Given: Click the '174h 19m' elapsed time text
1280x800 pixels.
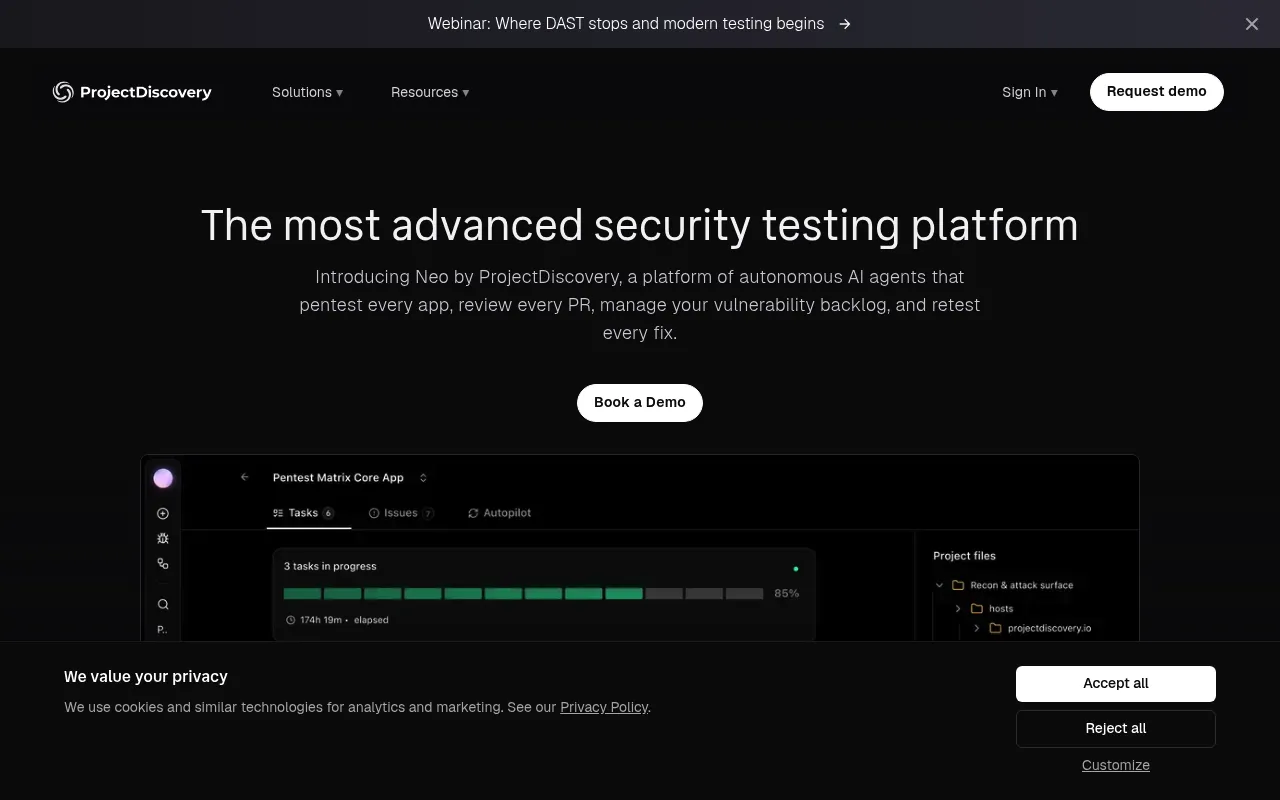Looking at the screenshot, I should 320,620.
